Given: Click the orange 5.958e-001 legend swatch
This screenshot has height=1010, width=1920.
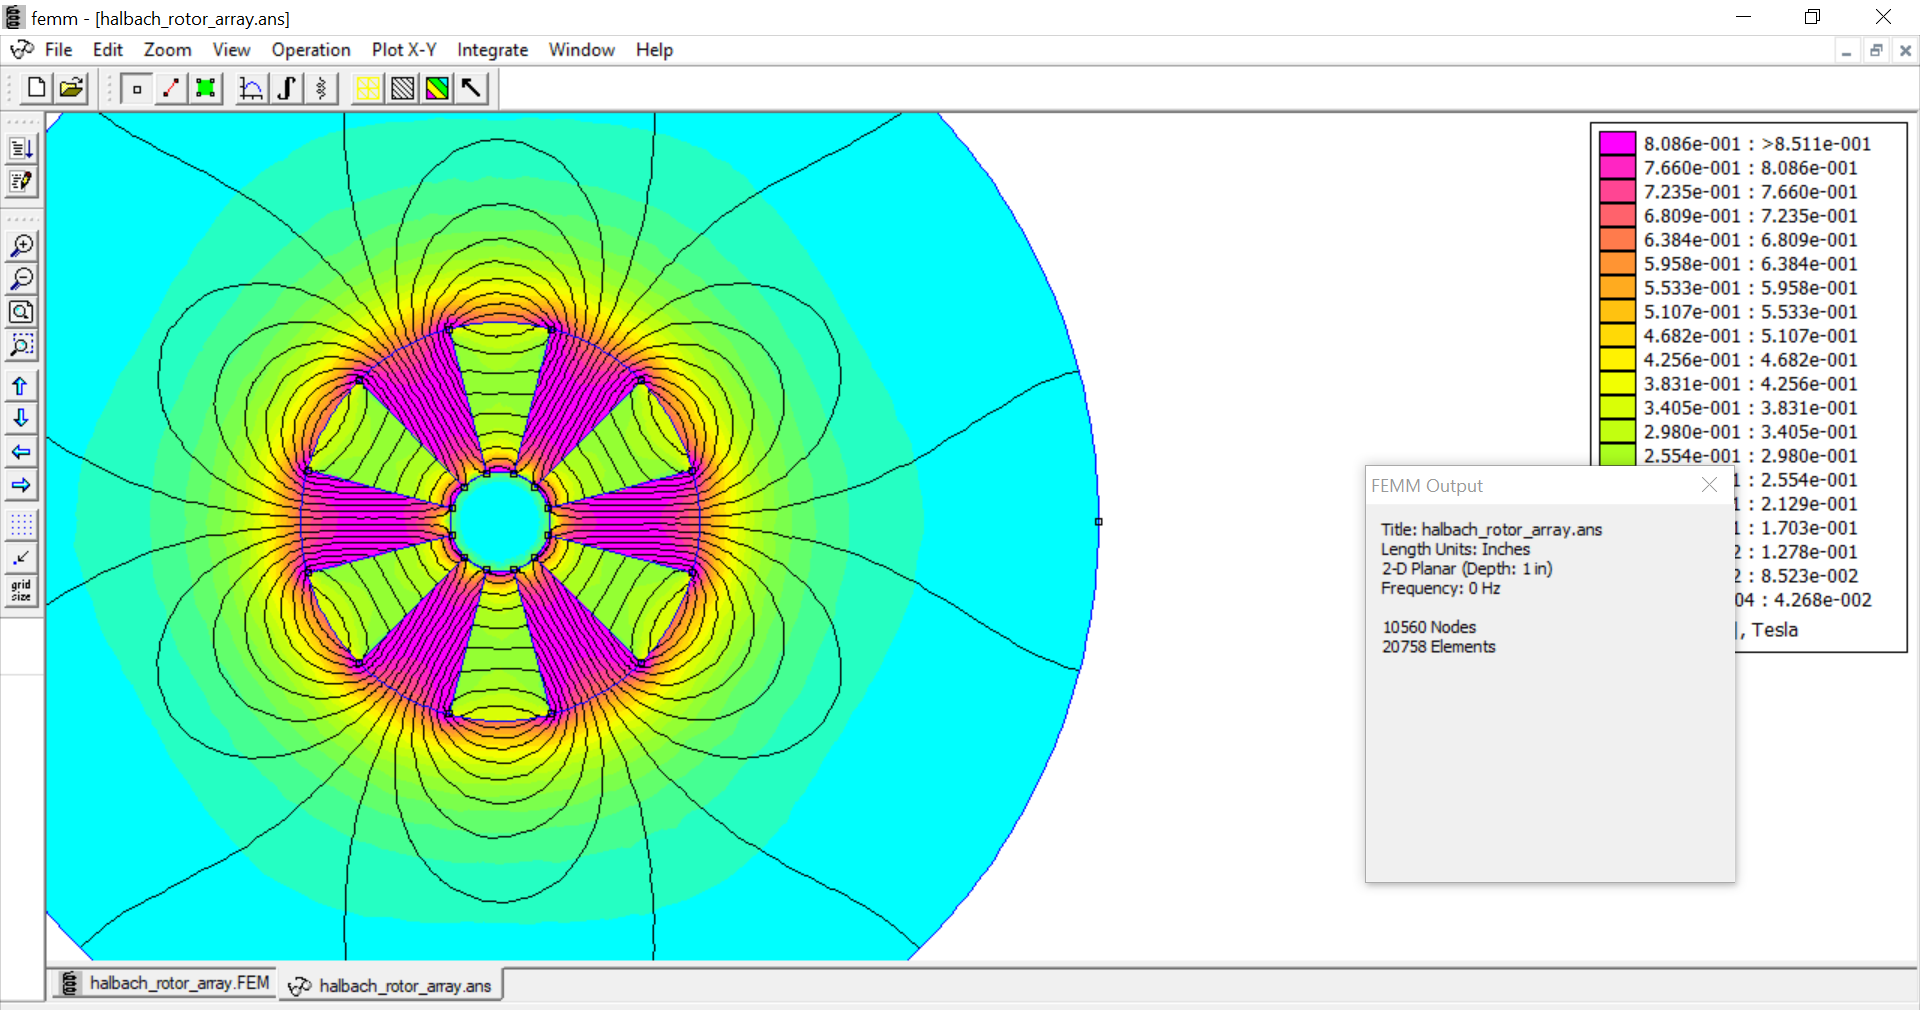Looking at the screenshot, I should (1617, 264).
